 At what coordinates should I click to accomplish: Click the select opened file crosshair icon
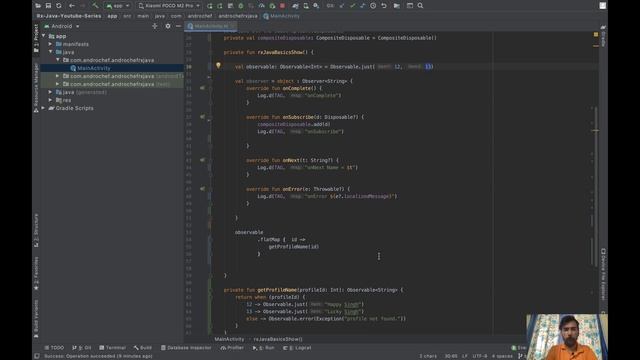(155, 26)
